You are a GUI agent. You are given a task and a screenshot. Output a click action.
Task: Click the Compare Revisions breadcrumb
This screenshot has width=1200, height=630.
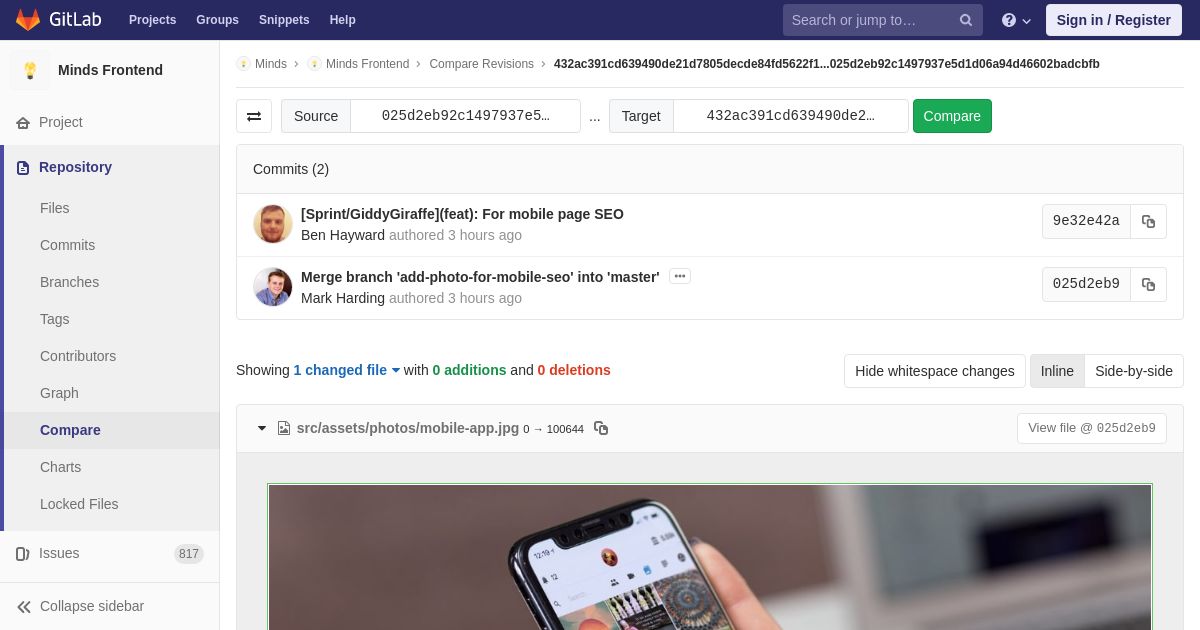[x=481, y=64]
